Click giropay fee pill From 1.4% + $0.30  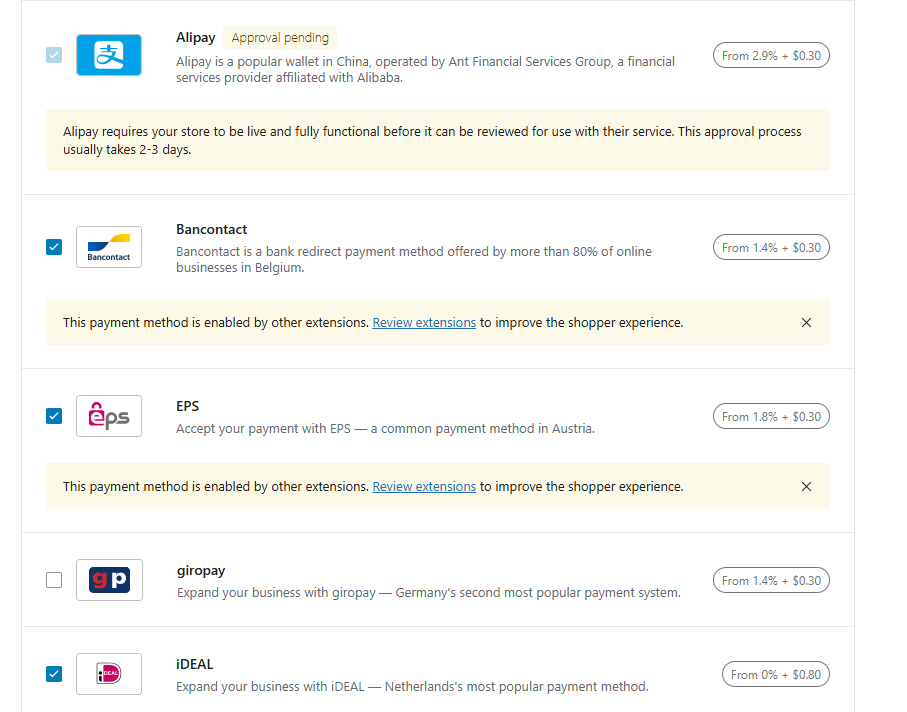(x=771, y=580)
